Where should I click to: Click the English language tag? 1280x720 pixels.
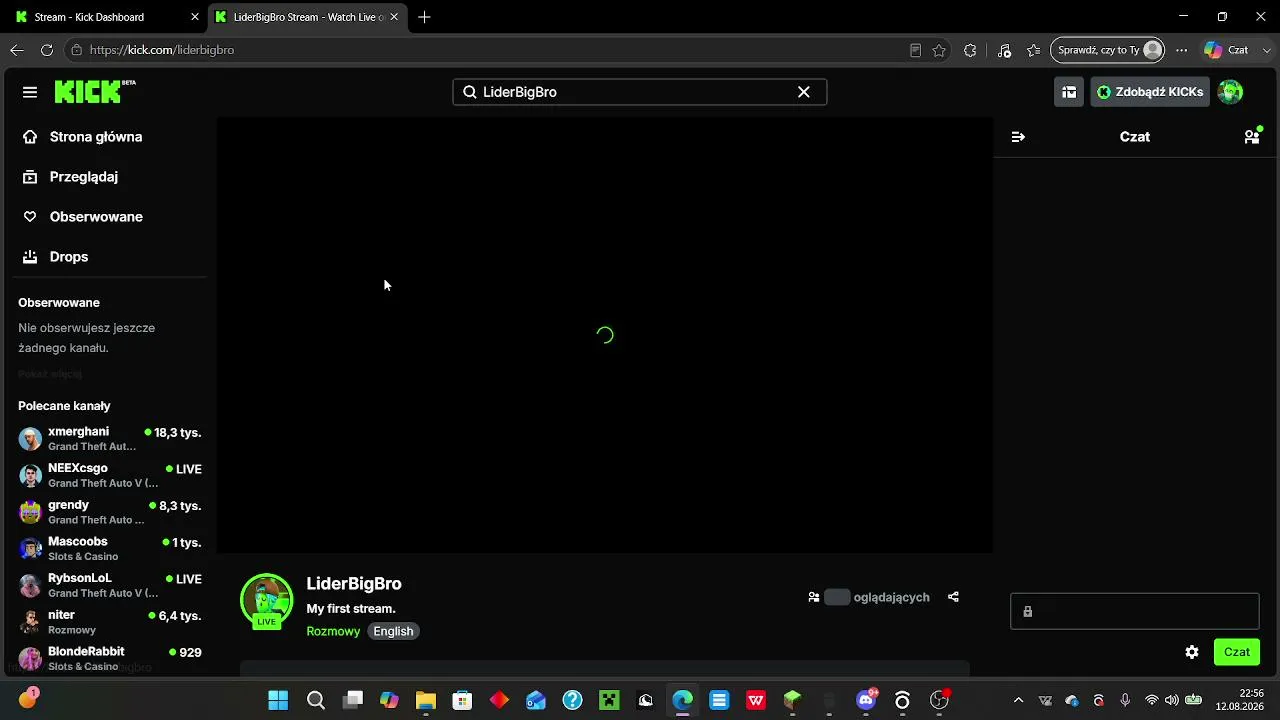tap(393, 631)
